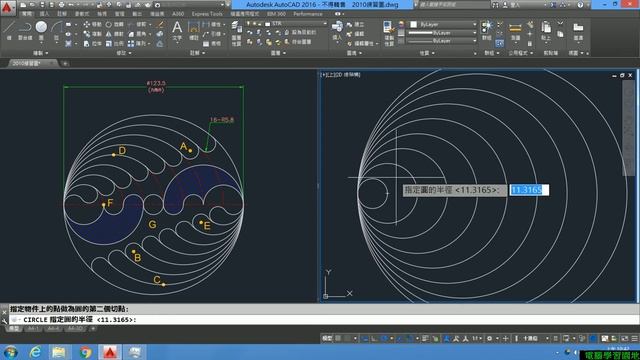
Task: Click the Undo arrow in quick access toolbar
Action: (71, 5)
